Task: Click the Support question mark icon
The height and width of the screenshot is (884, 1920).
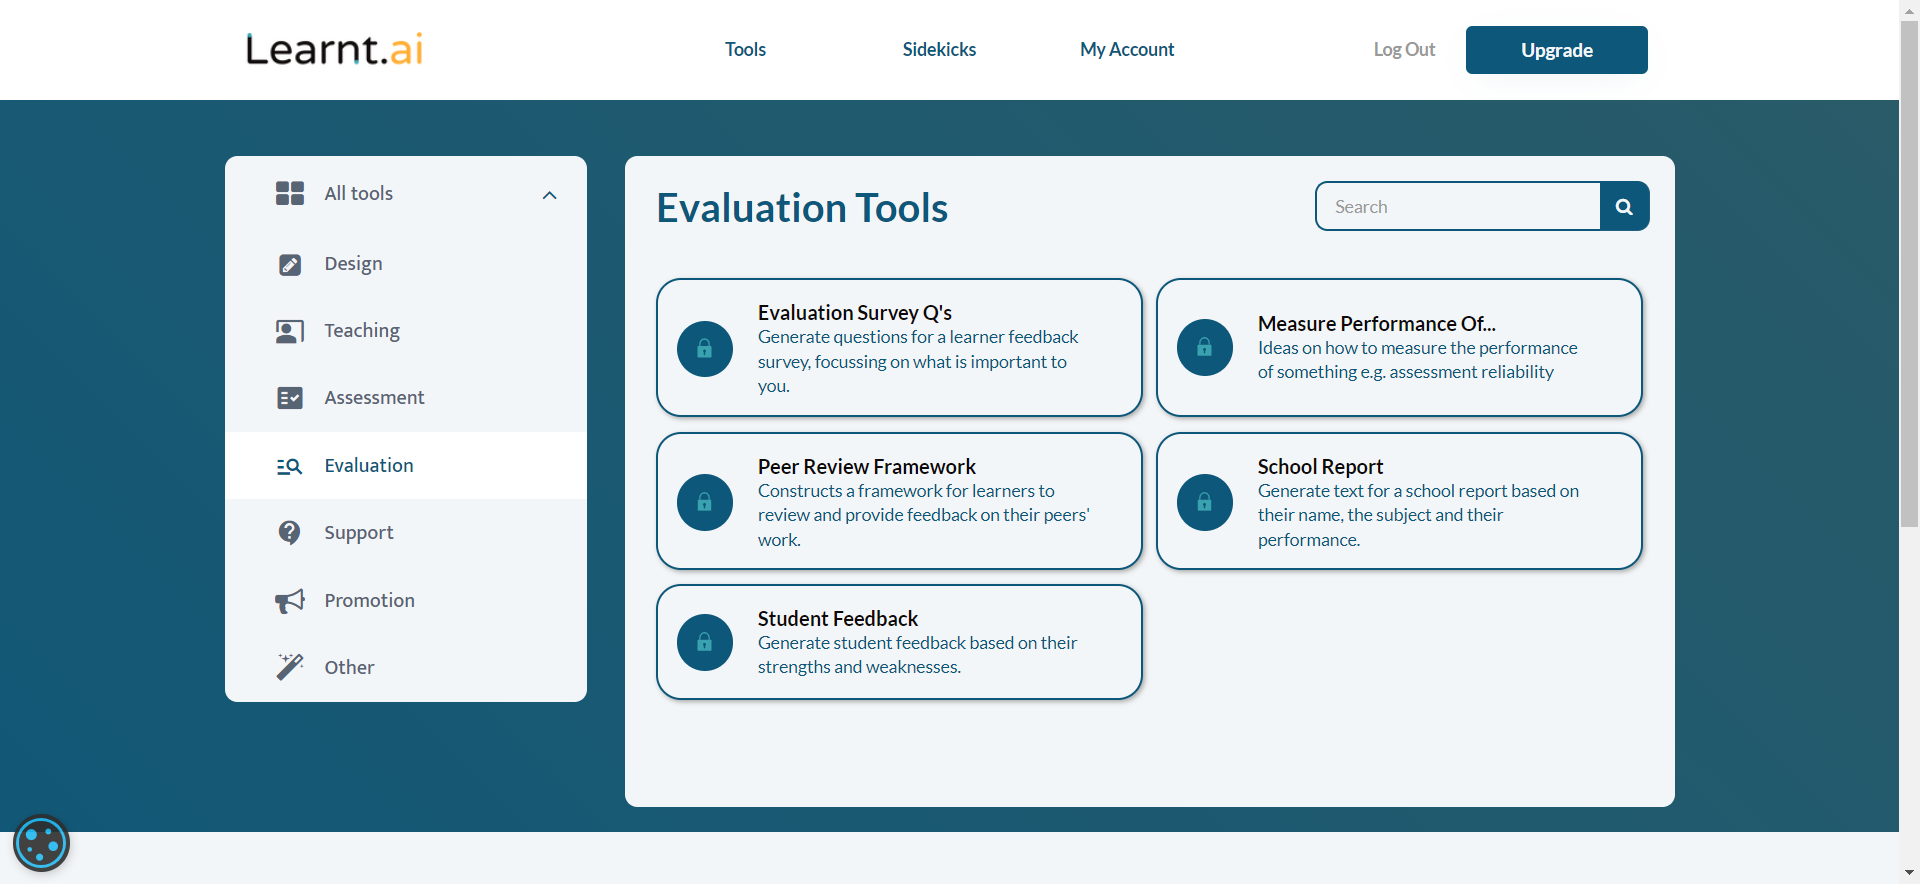Action: [x=289, y=533]
